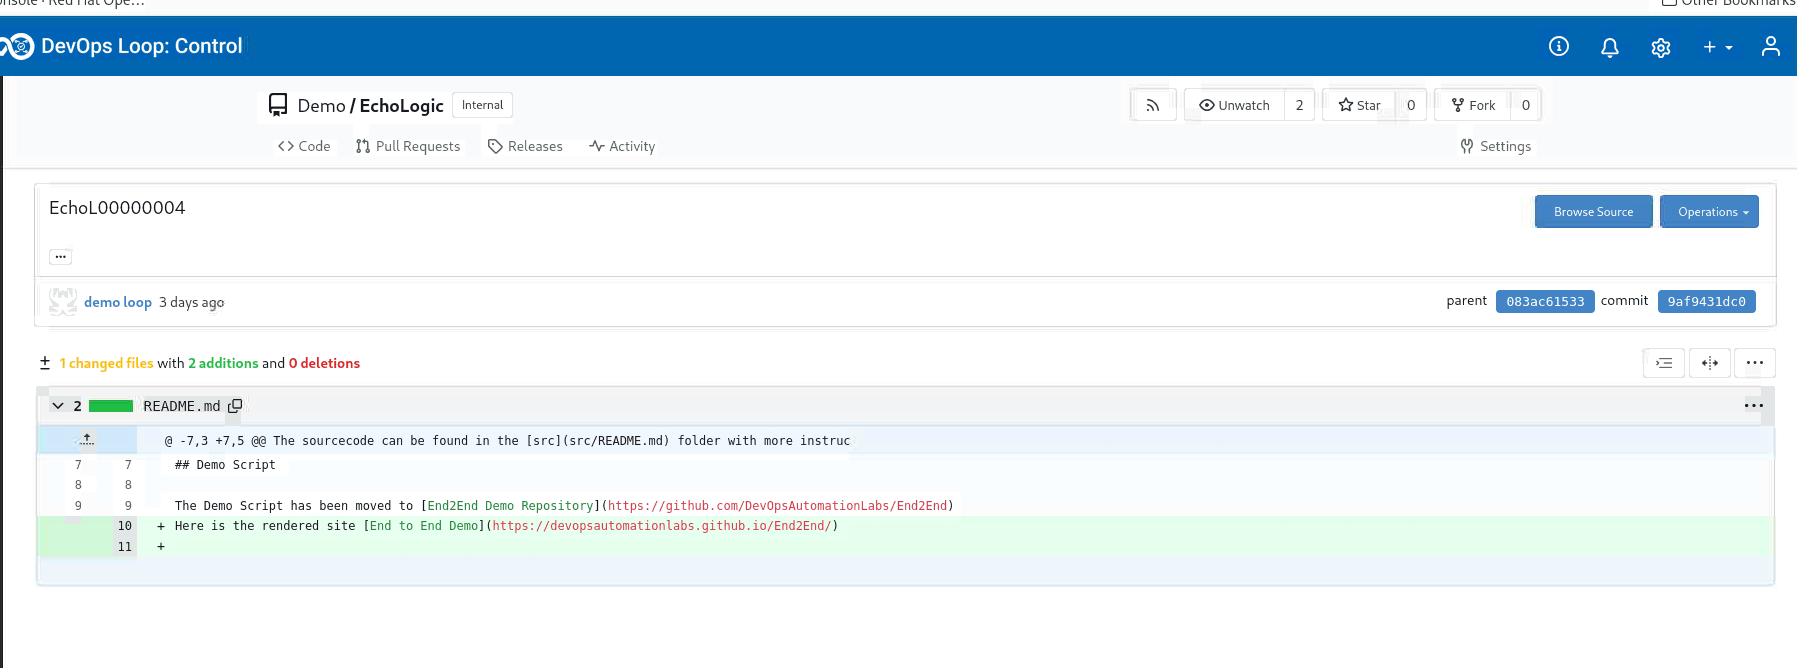This screenshot has height=668, width=1797.
Task: Click the demo loop avatar image
Action: [63, 301]
